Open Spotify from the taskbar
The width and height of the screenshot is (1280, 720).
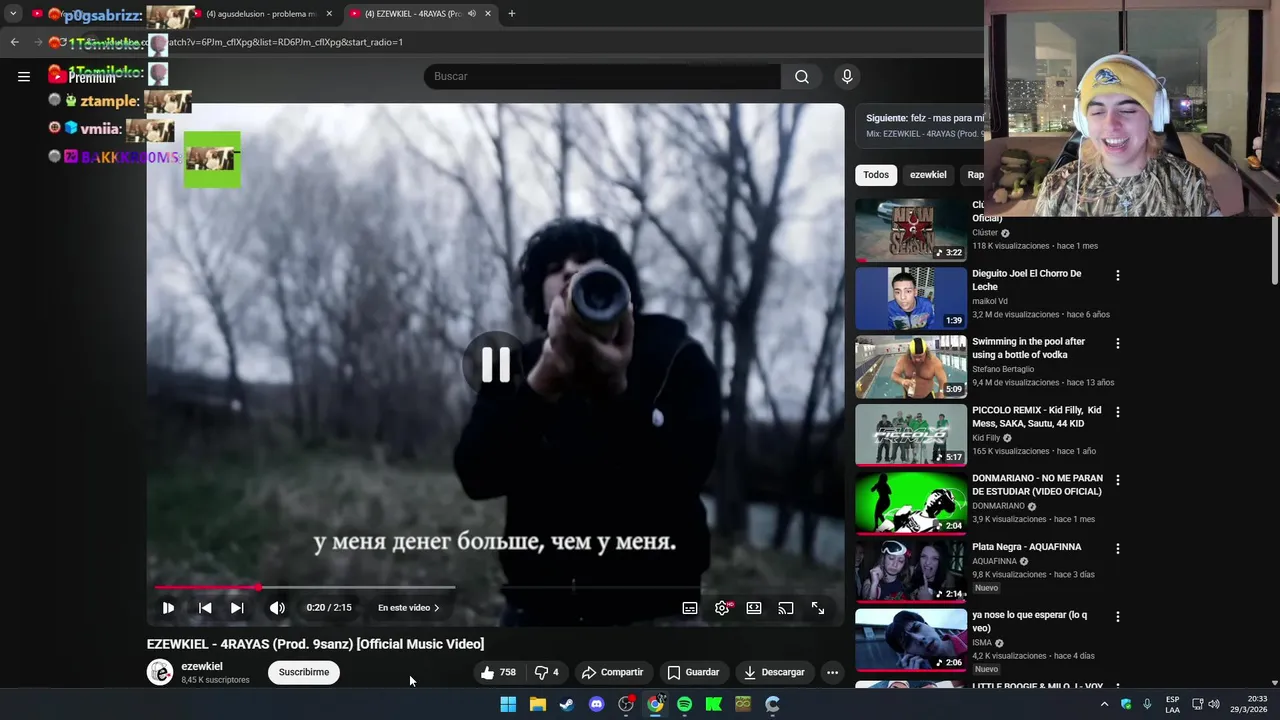(x=684, y=704)
